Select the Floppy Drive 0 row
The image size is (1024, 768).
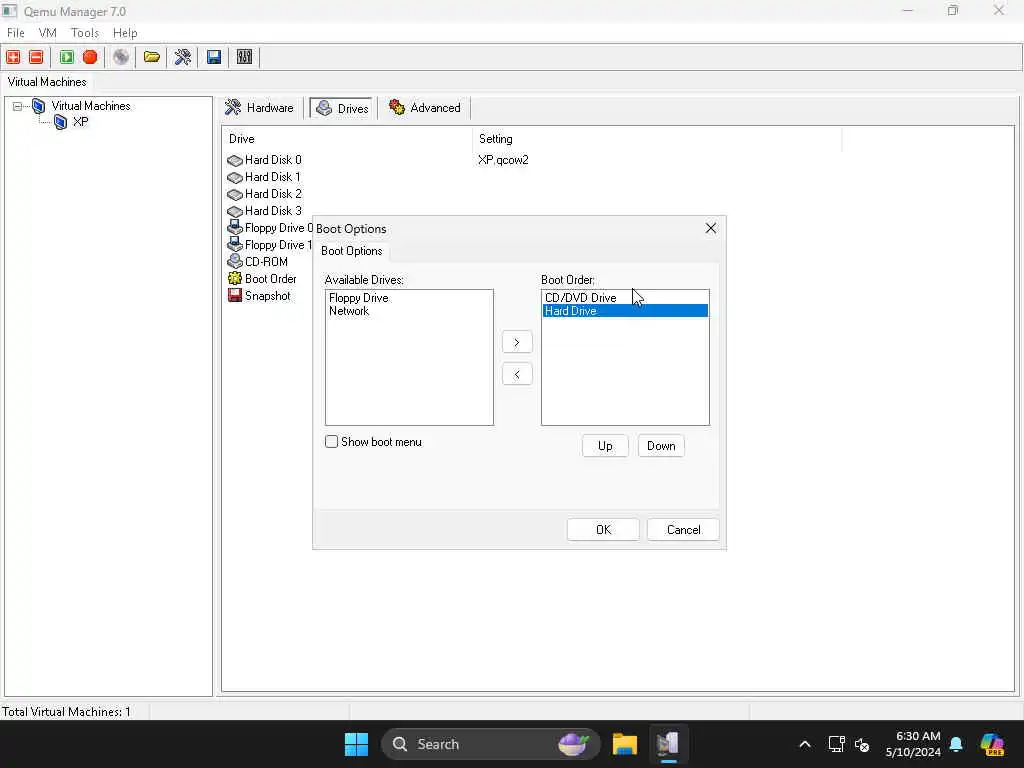pos(270,227)
